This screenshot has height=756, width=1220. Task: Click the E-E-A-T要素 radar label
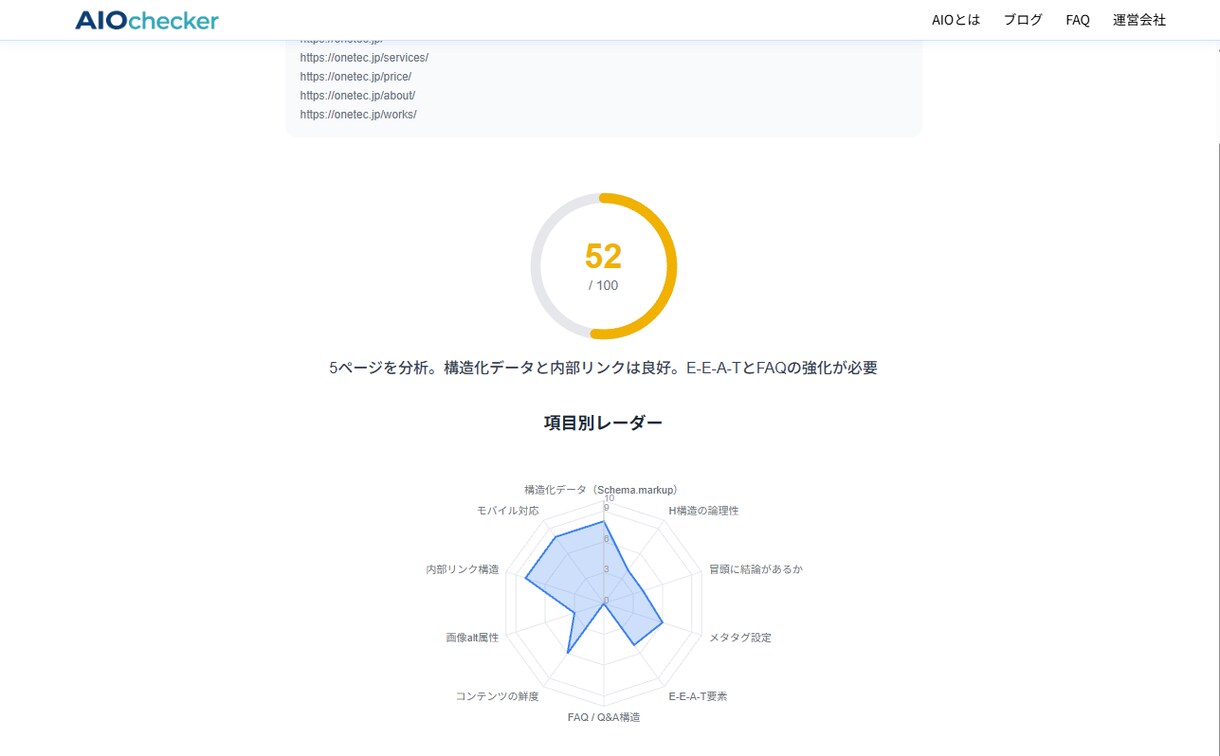(x=698, y=696)
